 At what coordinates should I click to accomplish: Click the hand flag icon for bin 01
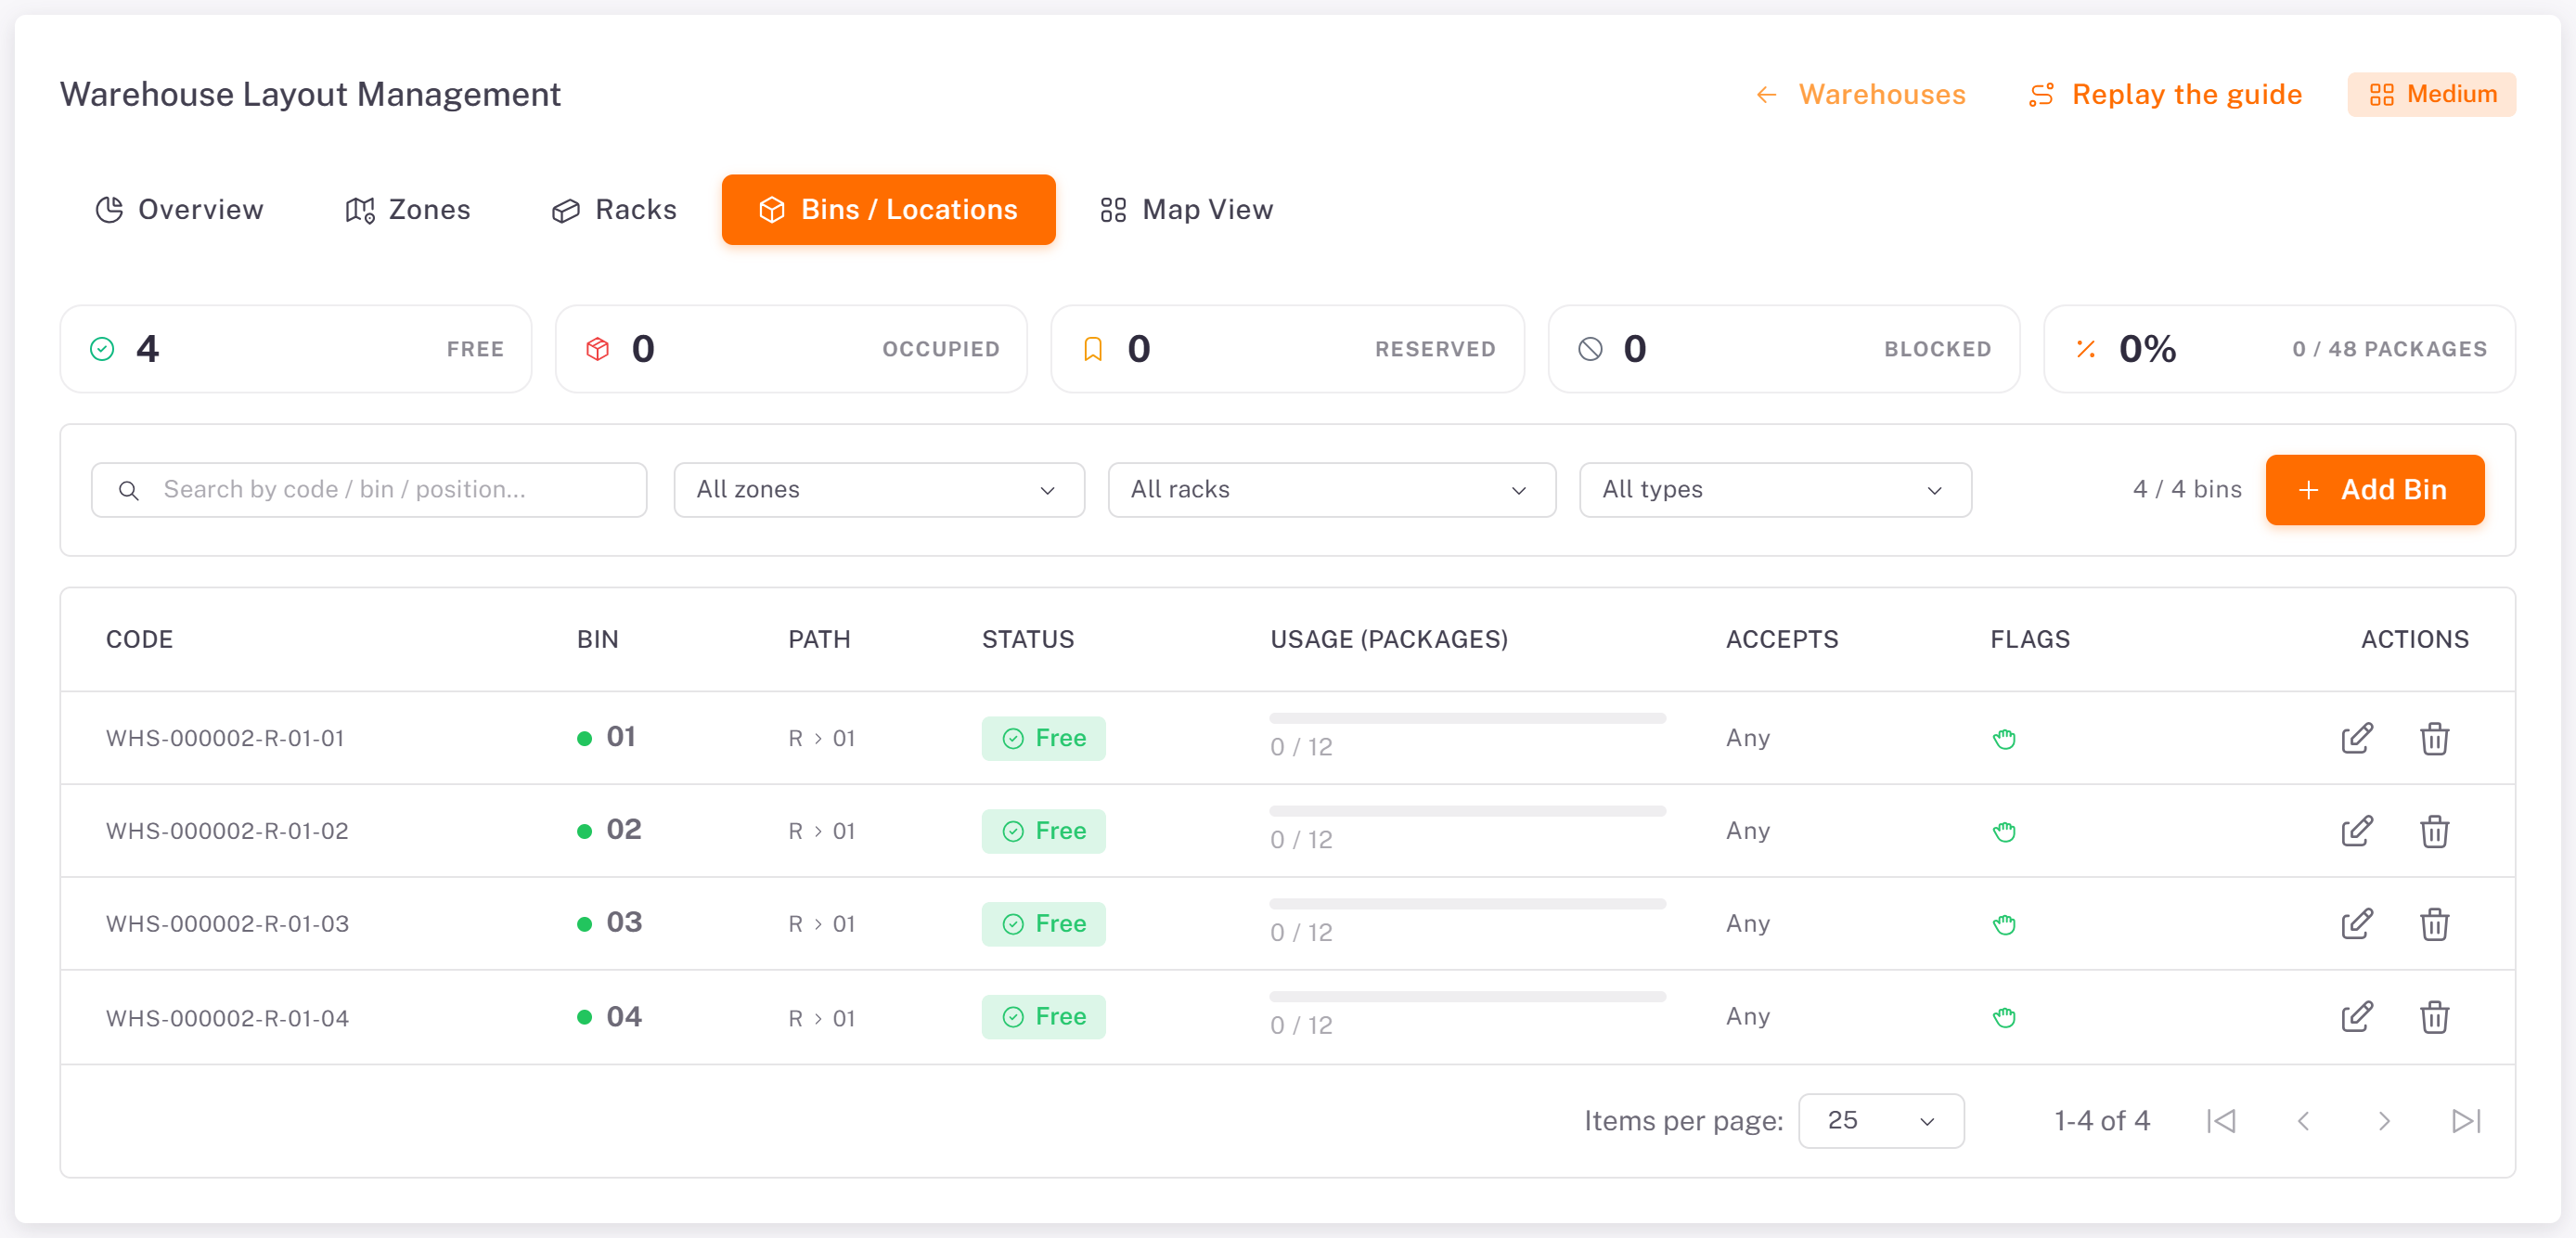pyautogui.click(x=2004, y=739)
